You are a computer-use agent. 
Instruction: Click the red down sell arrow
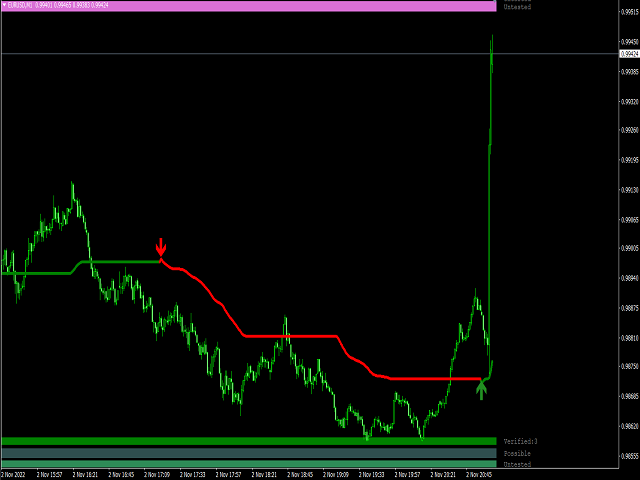point(161,247)
